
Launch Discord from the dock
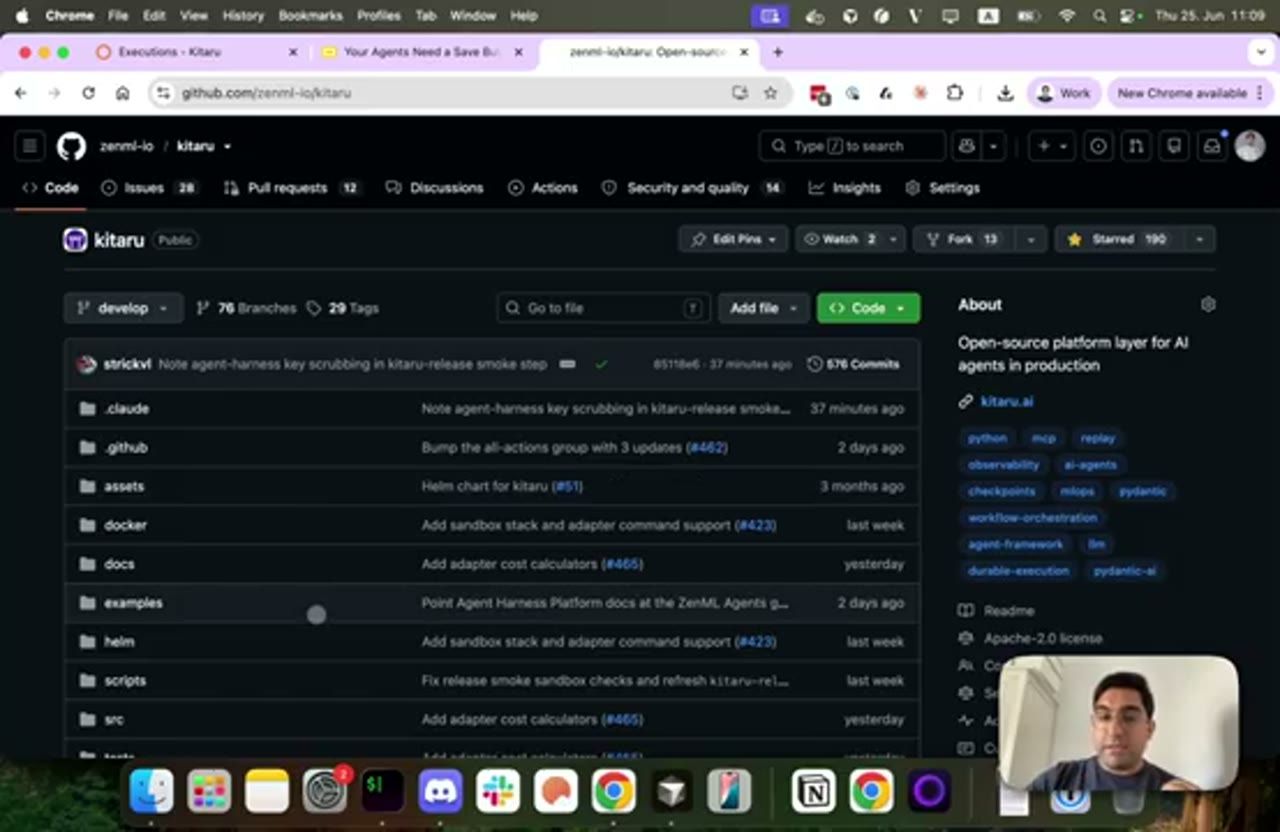pos(441,792)
